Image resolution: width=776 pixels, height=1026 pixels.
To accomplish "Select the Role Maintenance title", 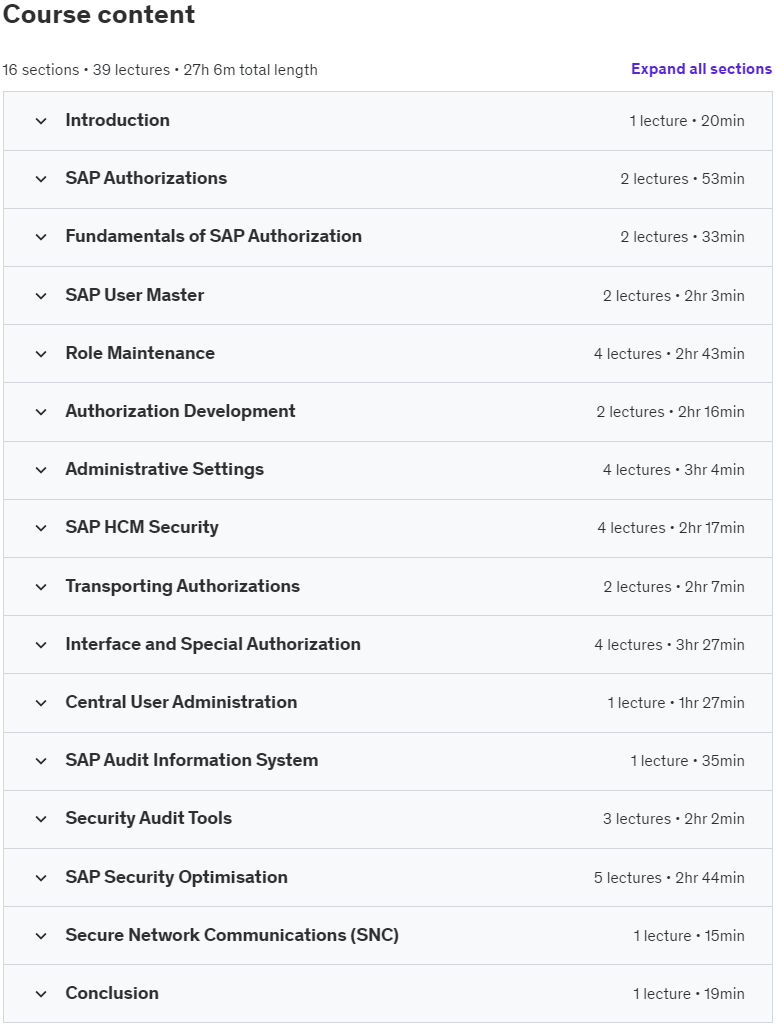I will point(140,353).
